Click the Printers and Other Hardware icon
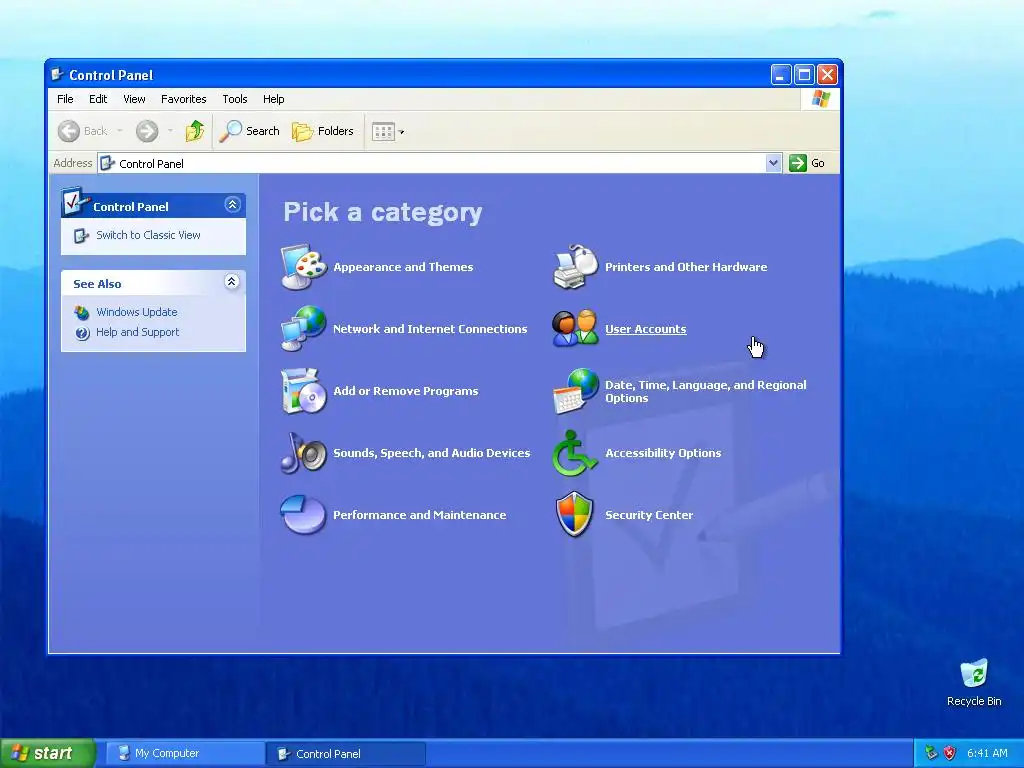The height and width of the screenshot is (768, 1024). [x=575, y=266]
